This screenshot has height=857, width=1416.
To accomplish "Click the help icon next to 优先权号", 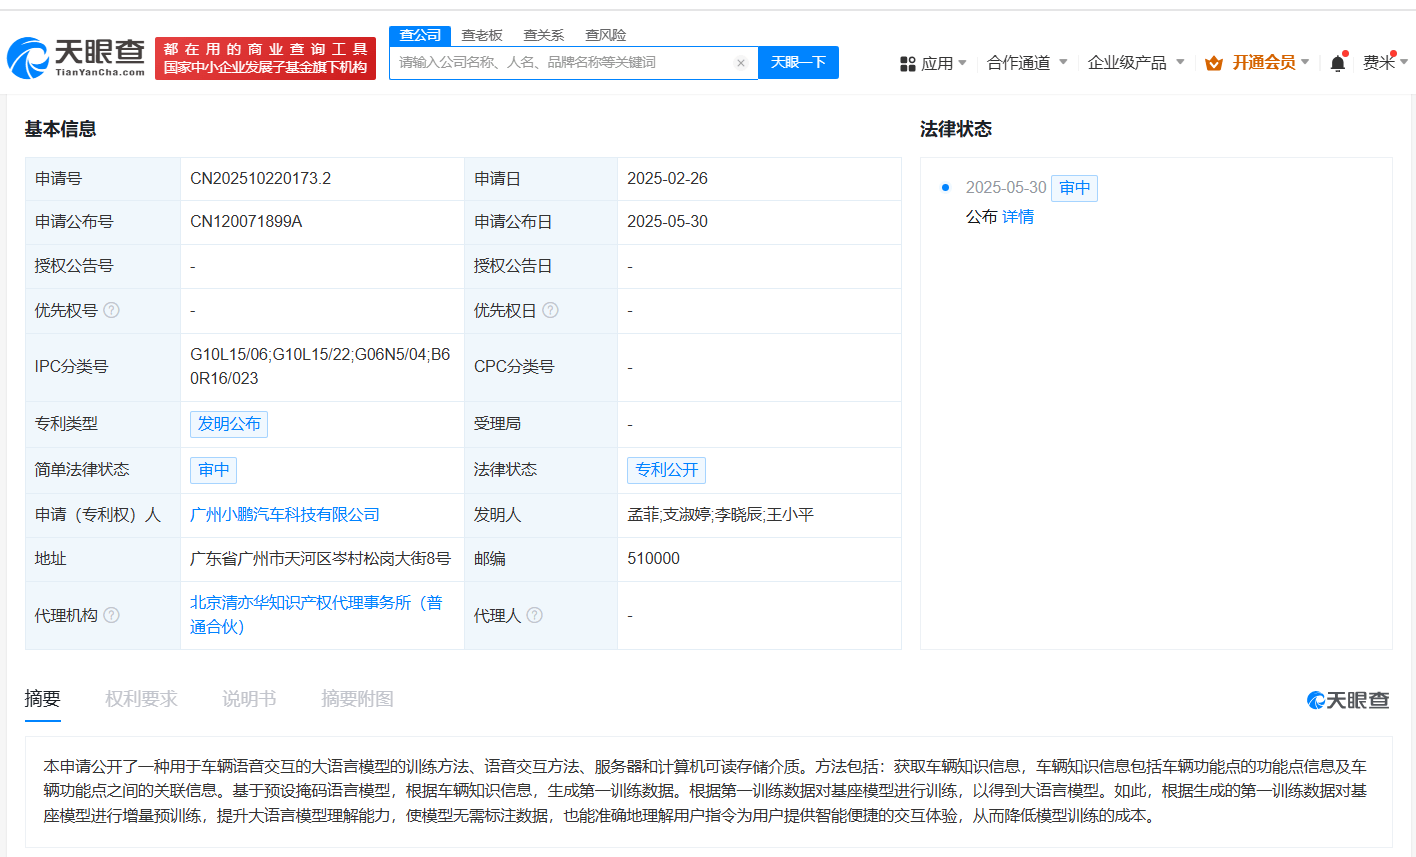I will (112, 310).
